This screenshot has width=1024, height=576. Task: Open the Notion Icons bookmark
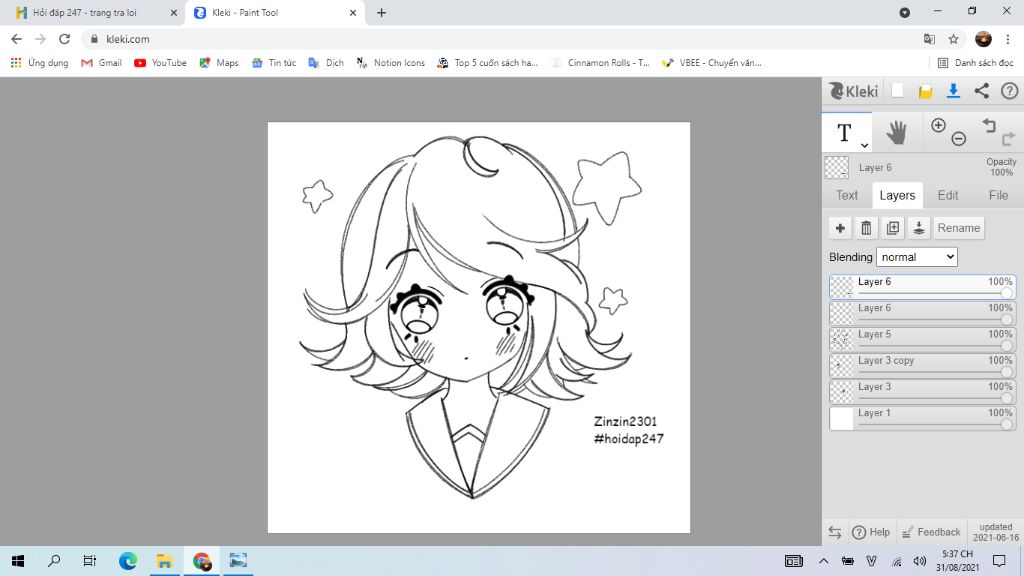pos(391,63)
